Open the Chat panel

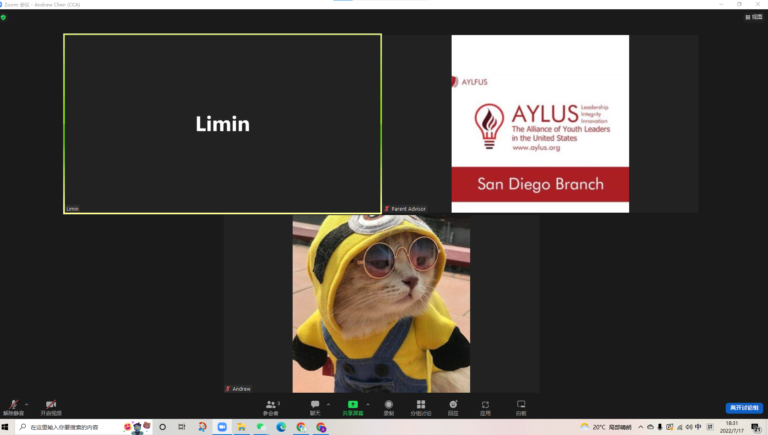pyautogui.click(x=315, y=408)
